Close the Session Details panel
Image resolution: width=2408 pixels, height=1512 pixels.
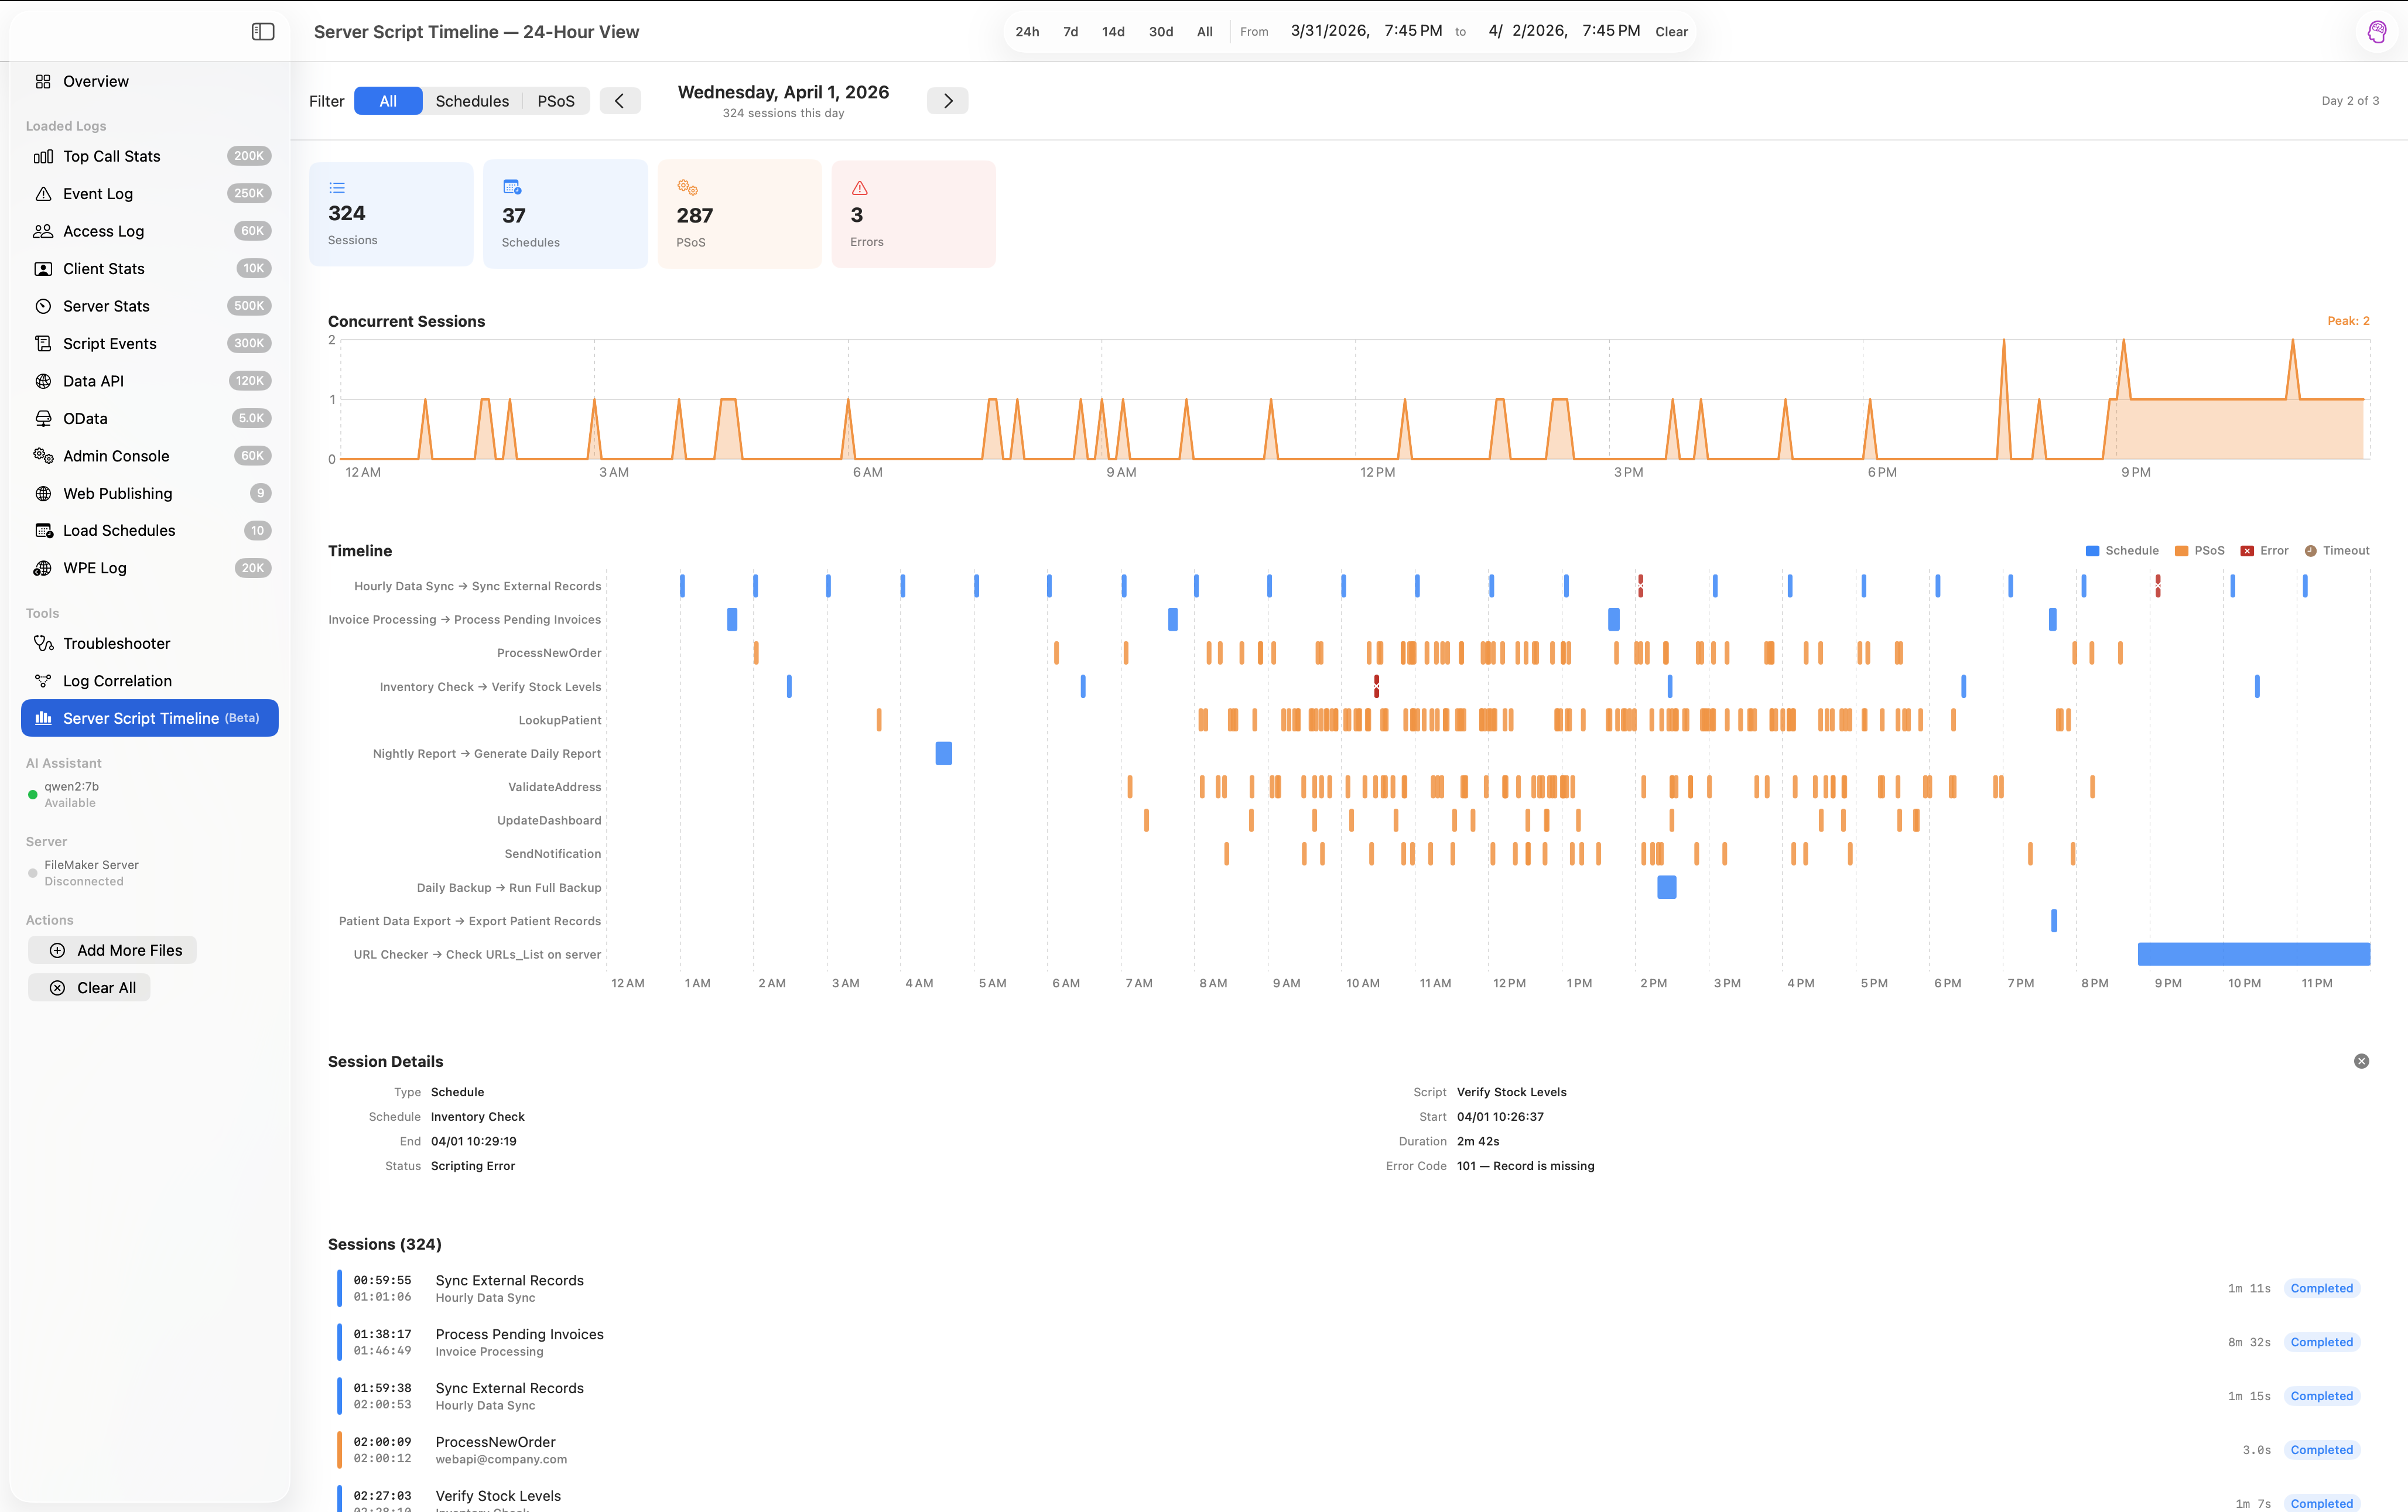[x=2361, y=1061]
